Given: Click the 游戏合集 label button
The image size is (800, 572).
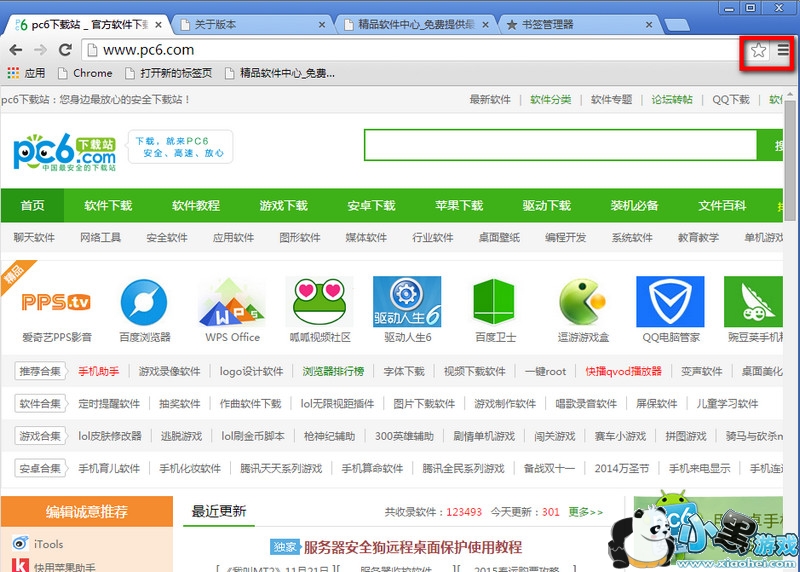Looking at the screenshot, I should tap(40, 436).
